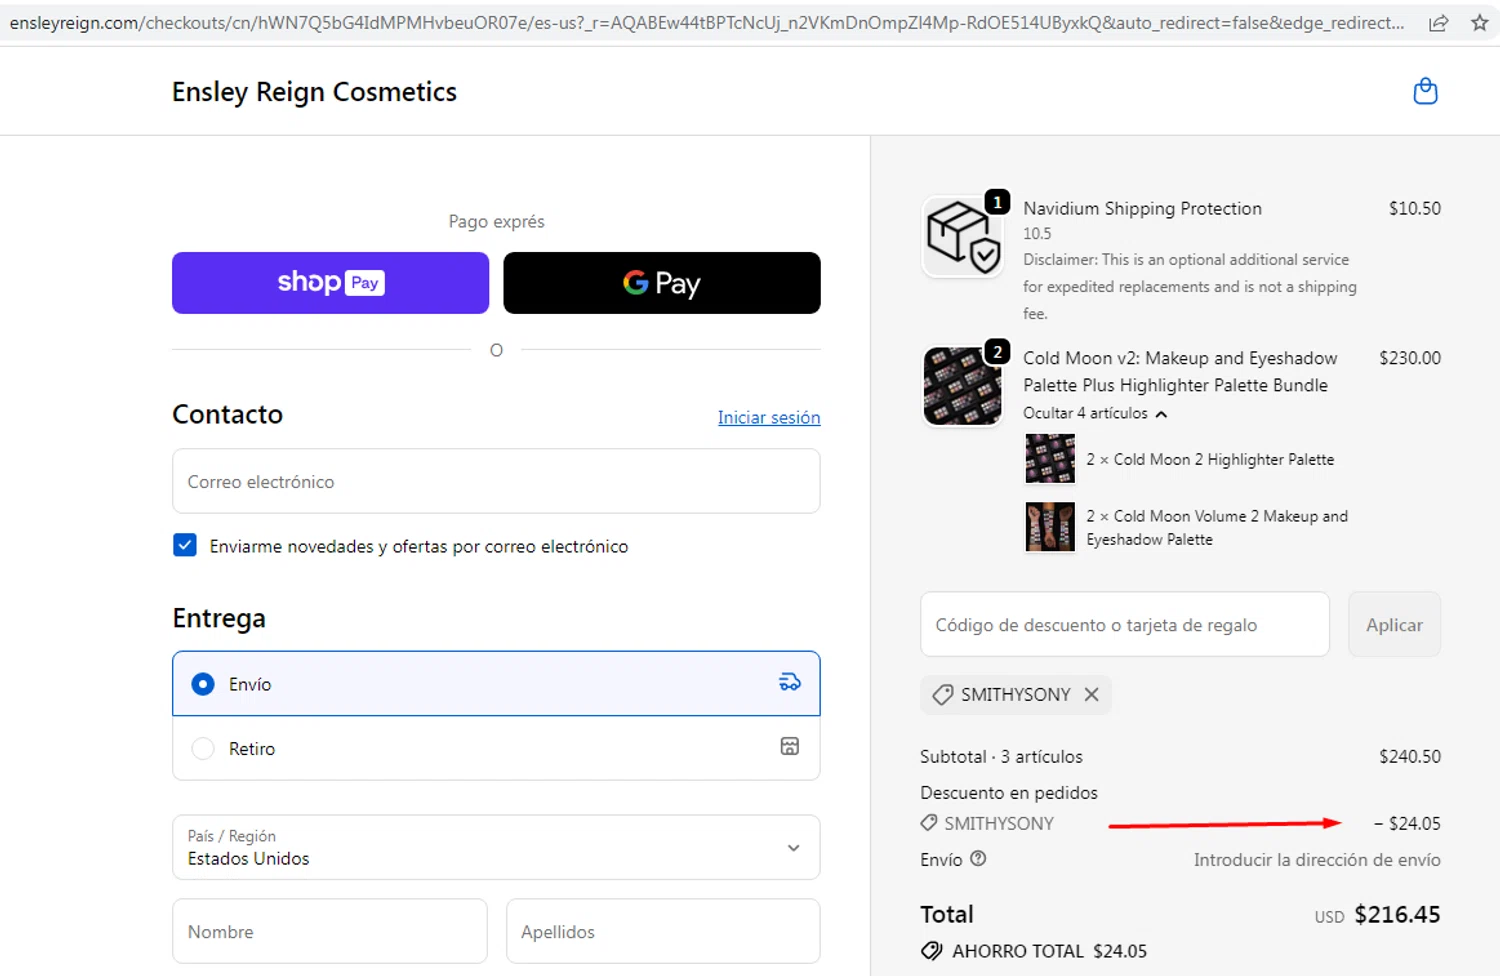
Task: Click the Cold Moon v2 bundle title
Action: (1180, 371)
